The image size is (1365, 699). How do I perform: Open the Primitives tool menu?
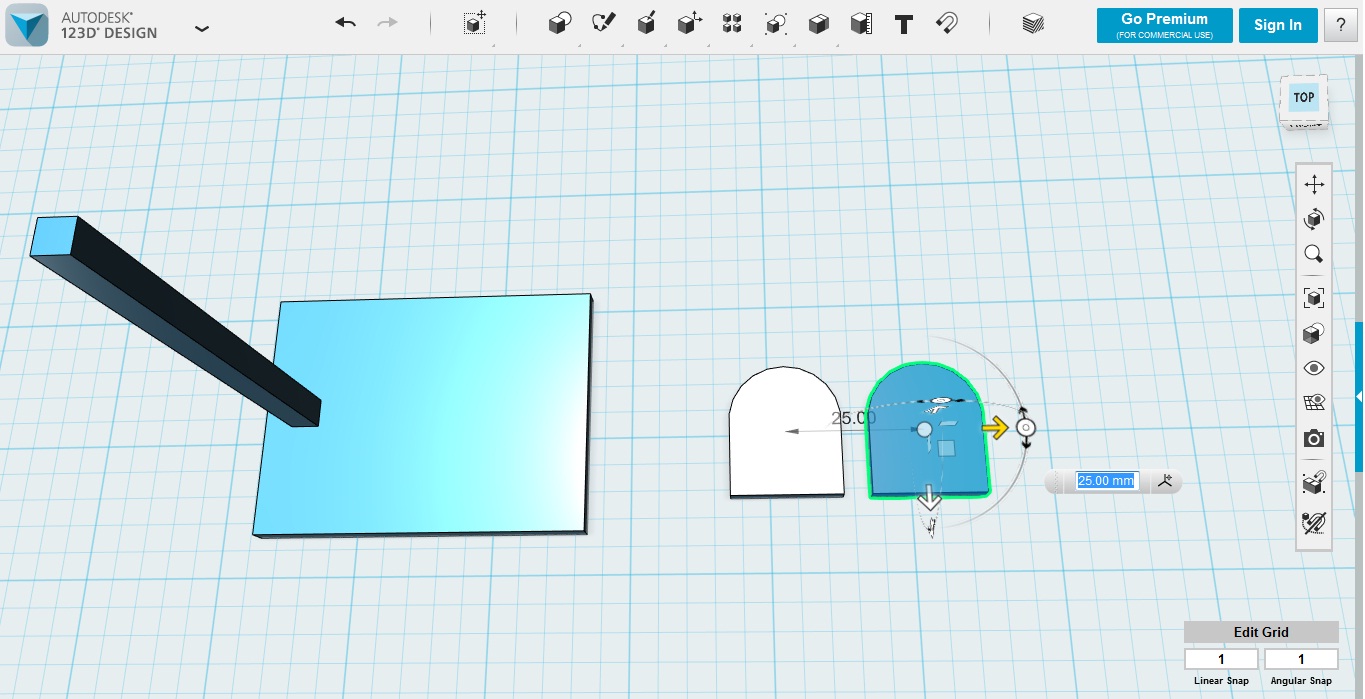[560, 24]
